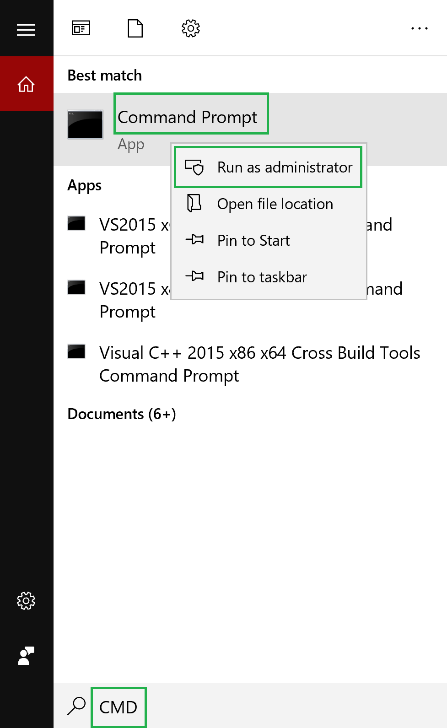Select Pin to taskbar from context menu

pyautogui.click(x=268, y=277)
